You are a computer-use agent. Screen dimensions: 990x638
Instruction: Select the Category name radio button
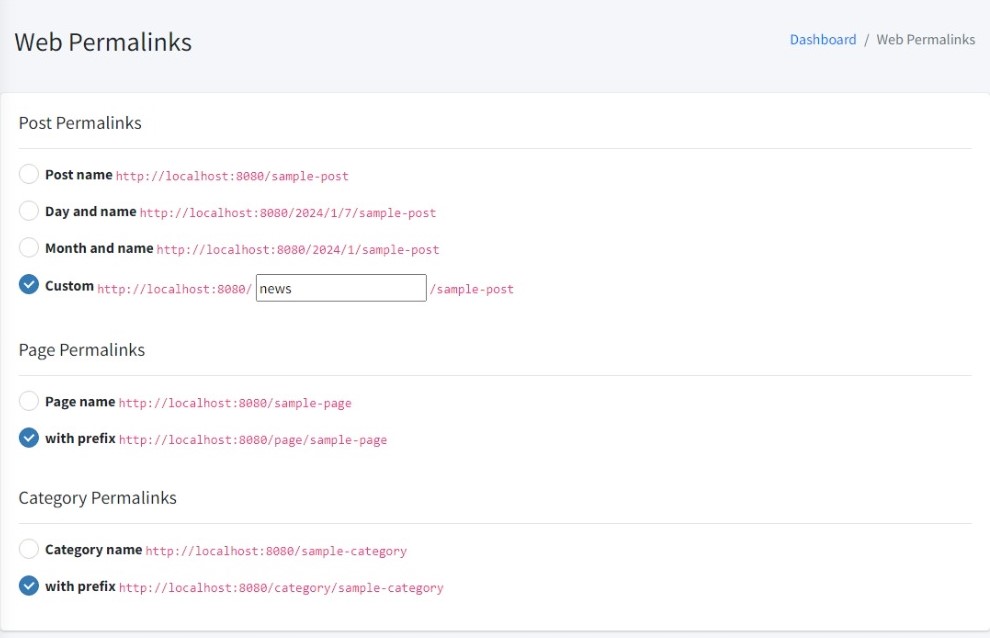point(29,549)
